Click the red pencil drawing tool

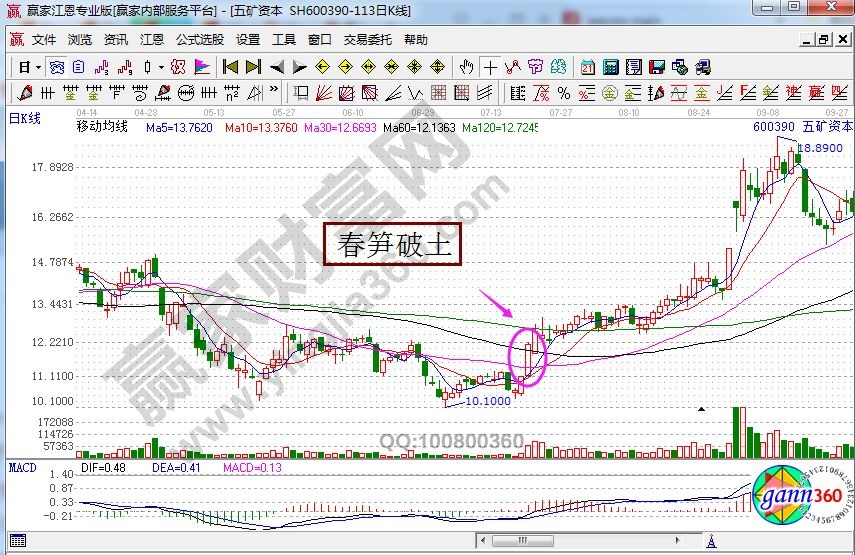[x=25, y=93]
